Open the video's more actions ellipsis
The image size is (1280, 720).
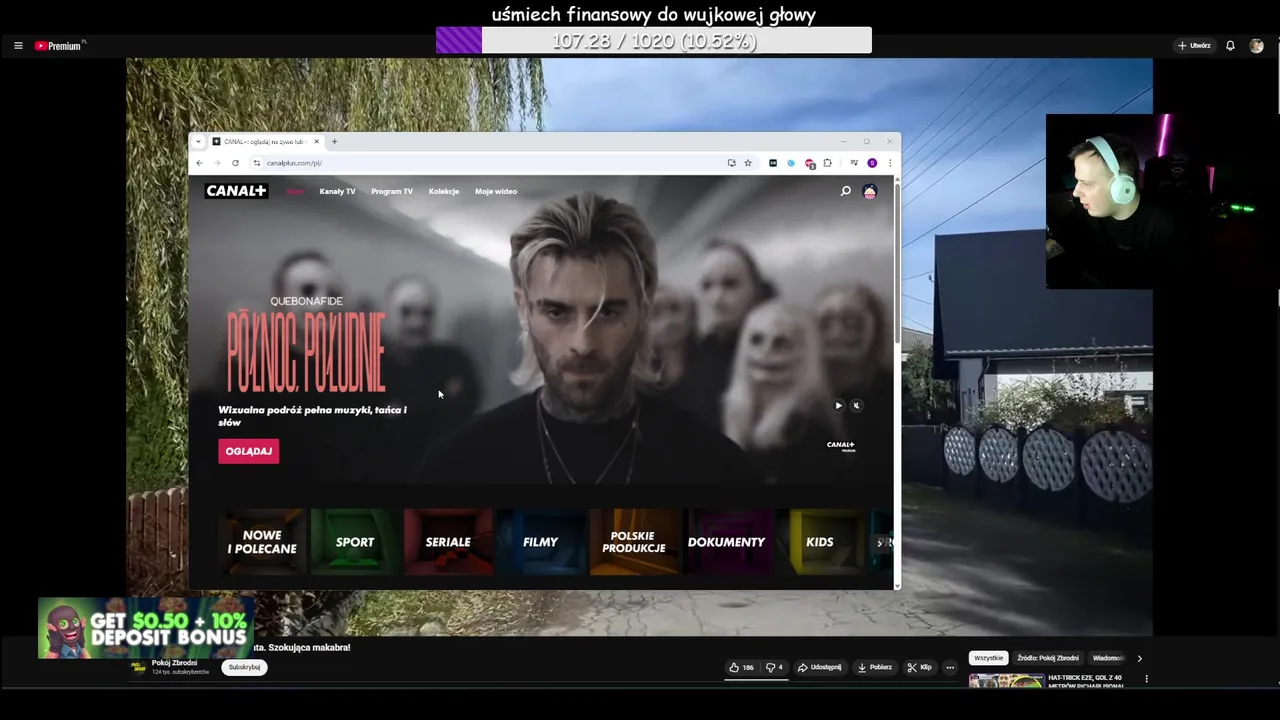950,667
